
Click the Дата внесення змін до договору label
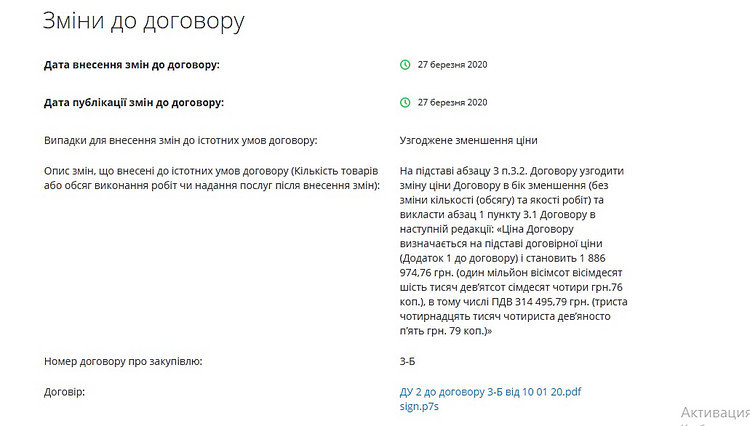click(x=132, y=65)
